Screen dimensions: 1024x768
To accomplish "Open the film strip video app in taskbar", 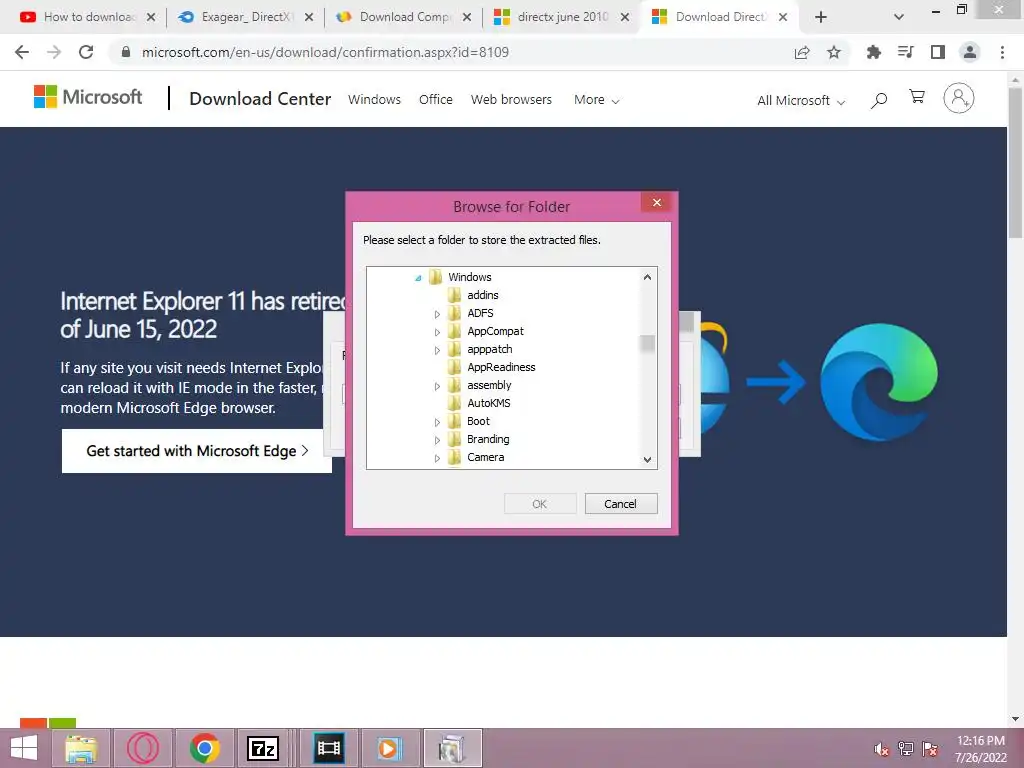I will click(x=328, y=748).
